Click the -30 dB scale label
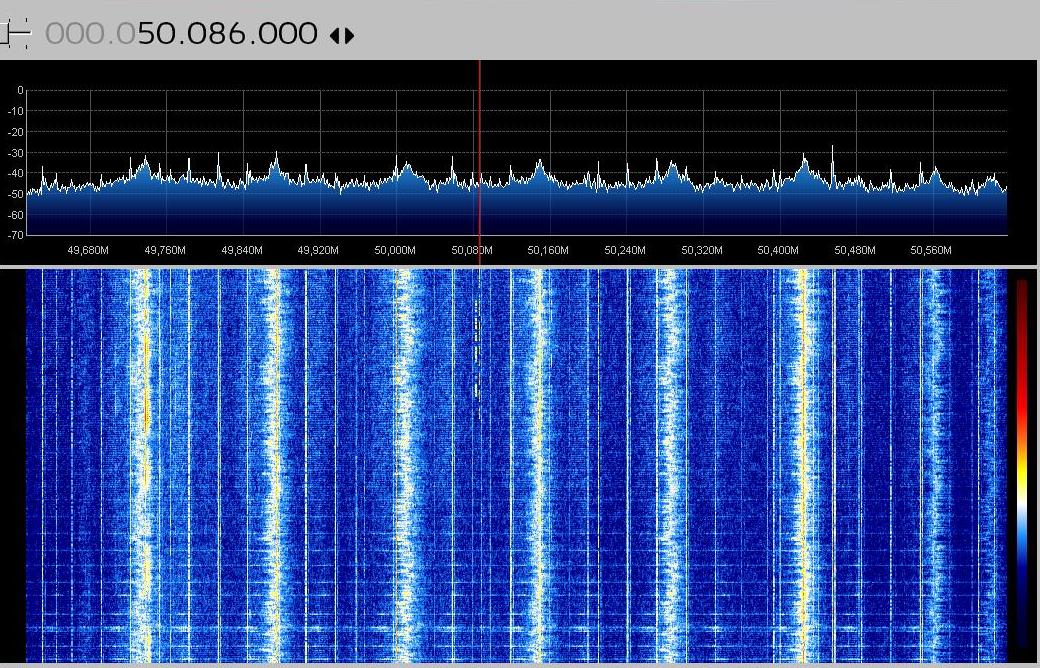The width and height of the screenshot is (1040, 668). point(15,153)
